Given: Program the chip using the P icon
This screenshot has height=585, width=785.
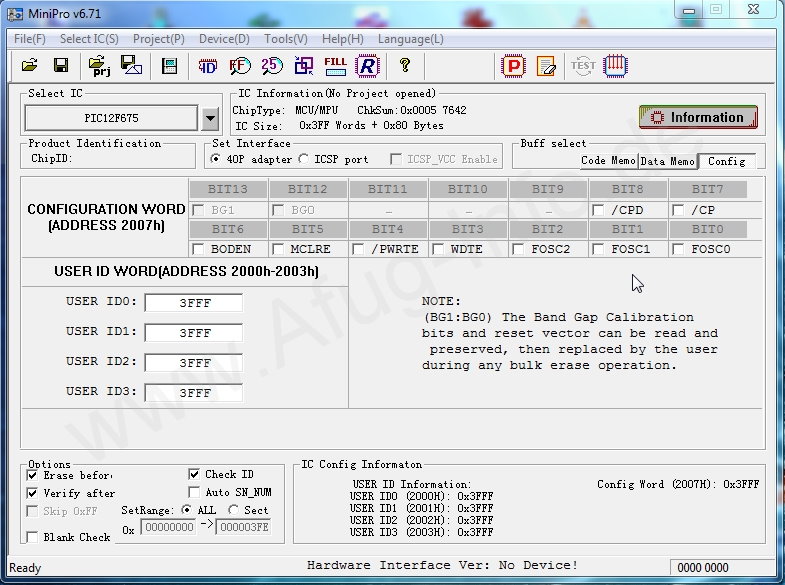Looking at the screenshot, I should point(513,66).
